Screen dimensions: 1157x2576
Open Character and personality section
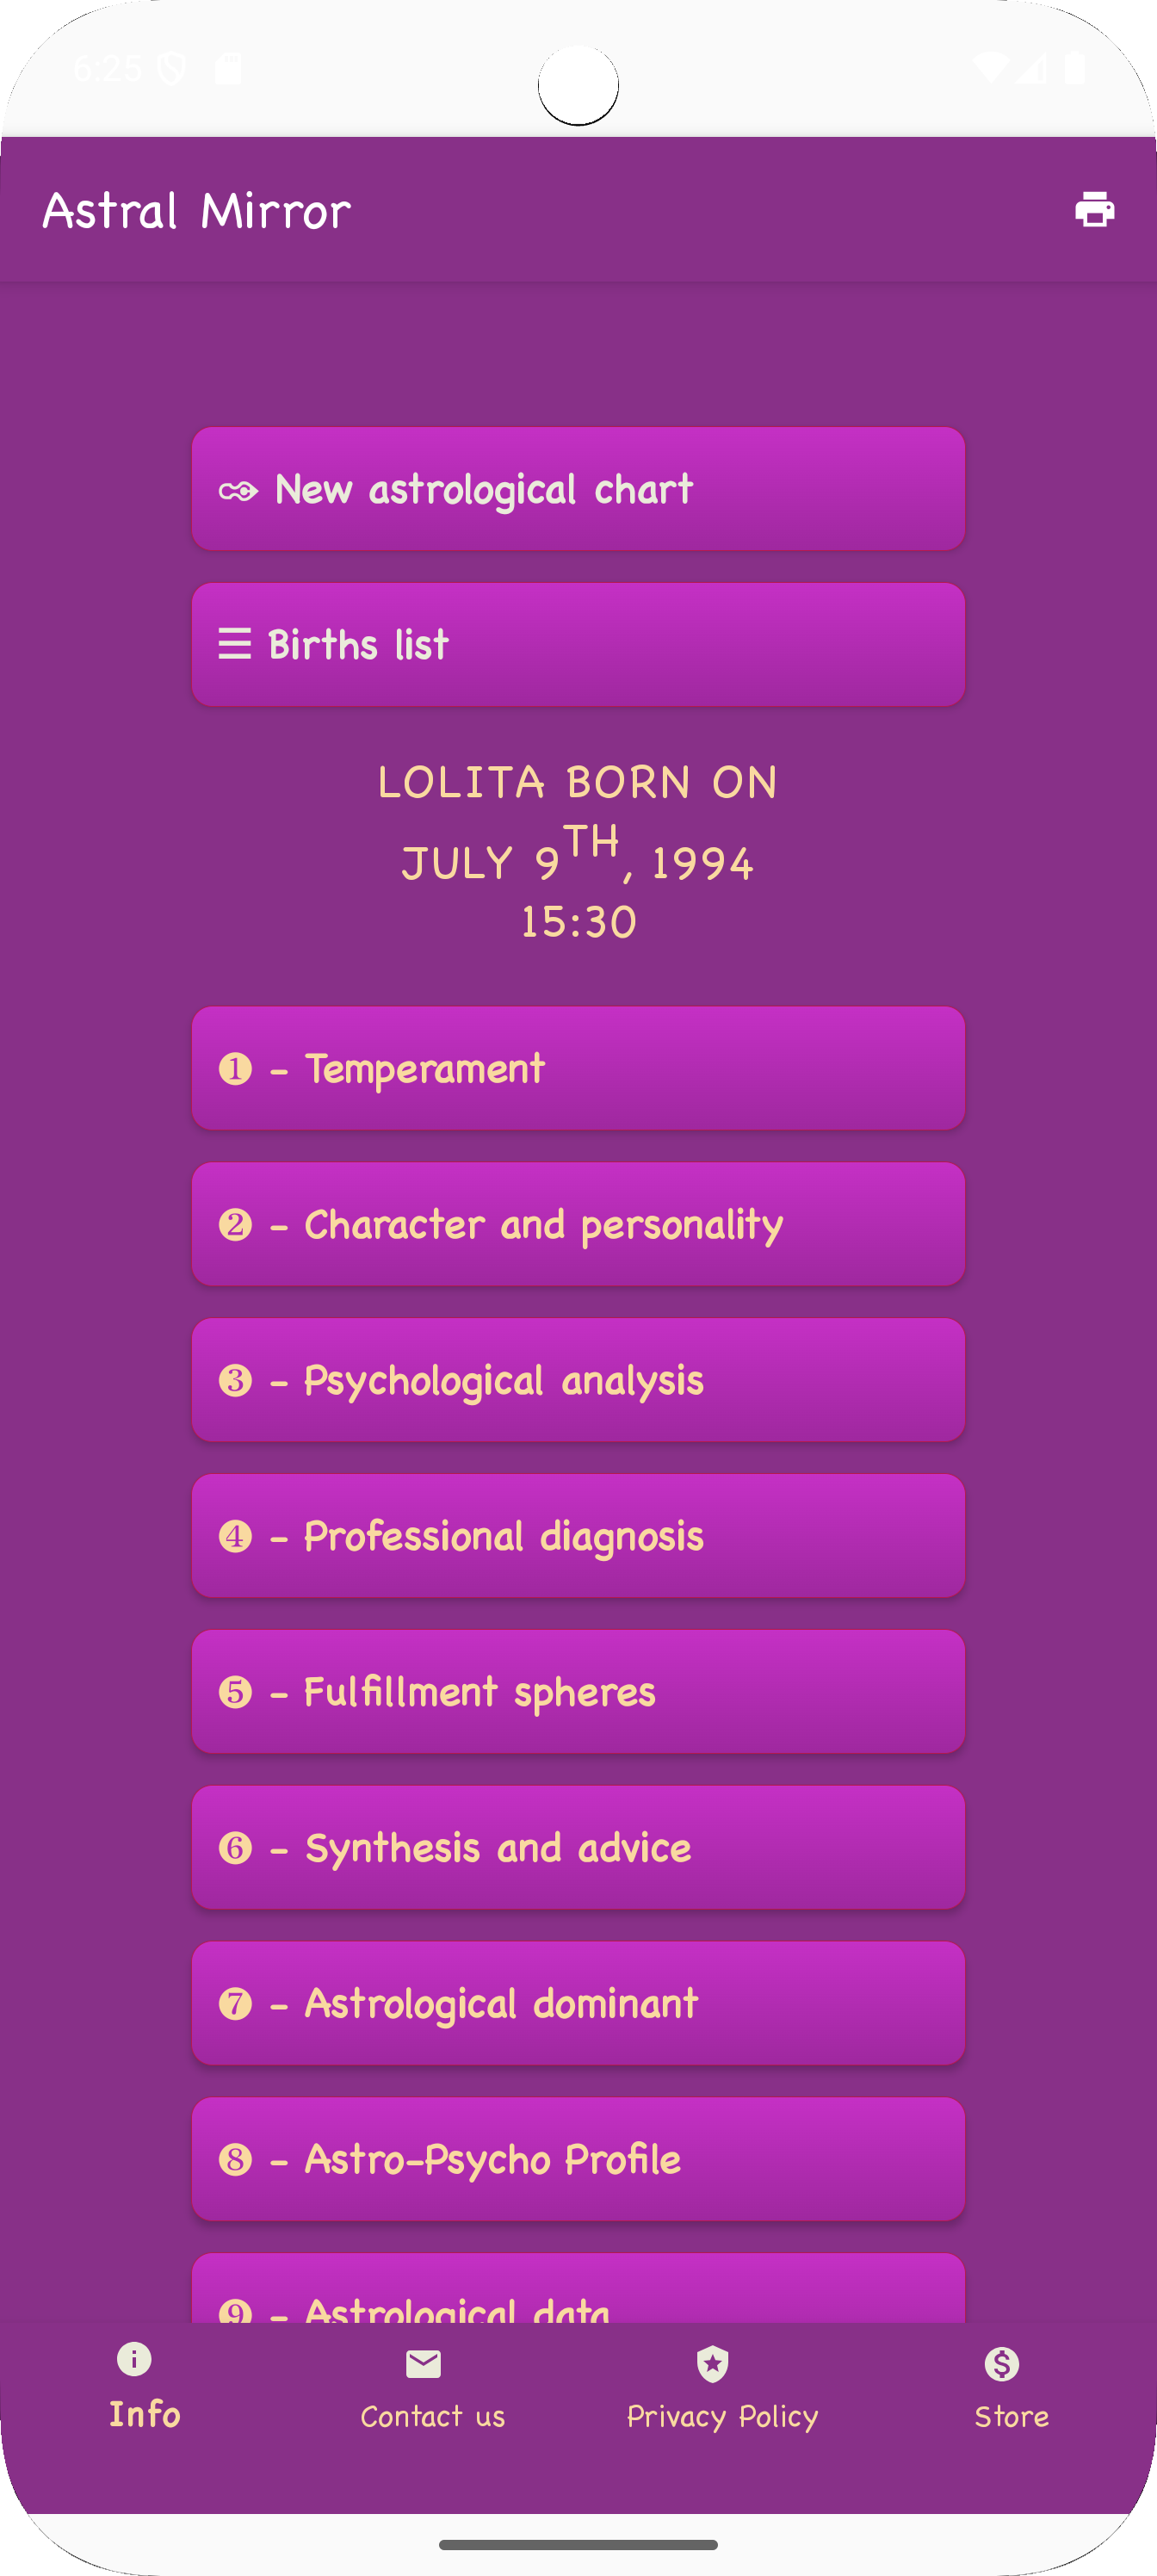tap(578, 1225)
